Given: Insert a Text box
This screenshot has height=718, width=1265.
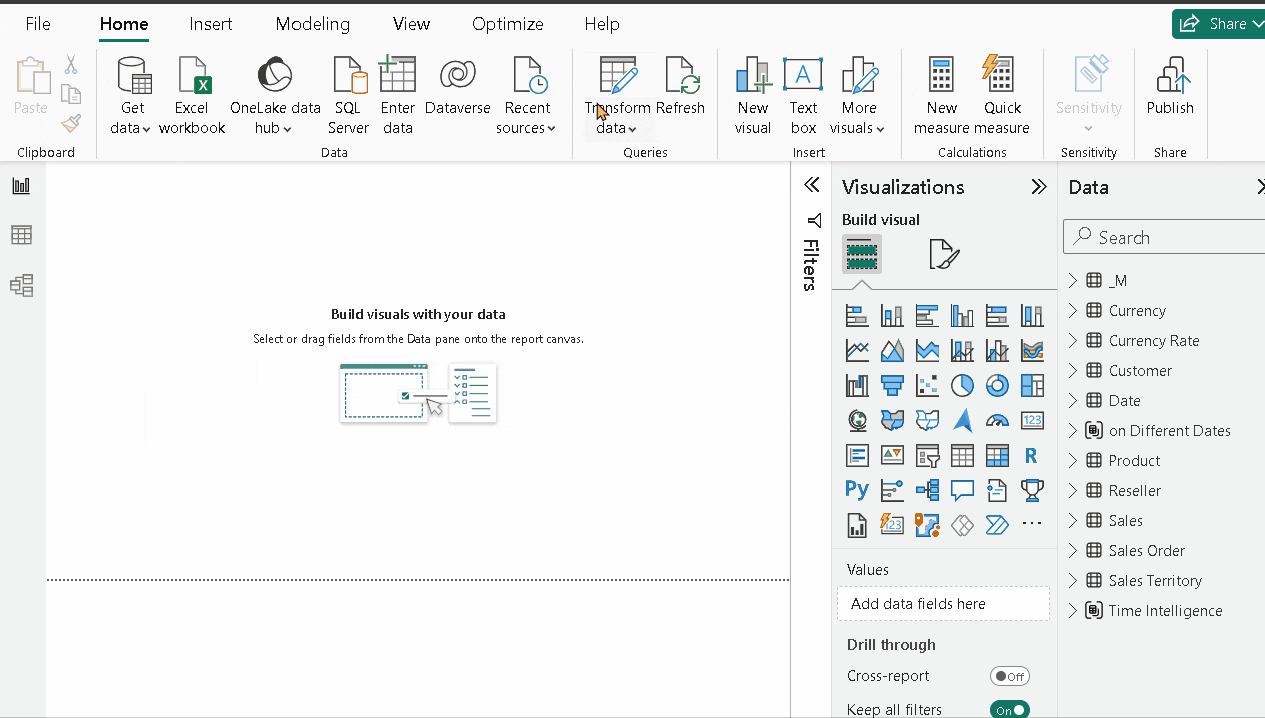Looking at the screenshot, I should click(803, 96).
